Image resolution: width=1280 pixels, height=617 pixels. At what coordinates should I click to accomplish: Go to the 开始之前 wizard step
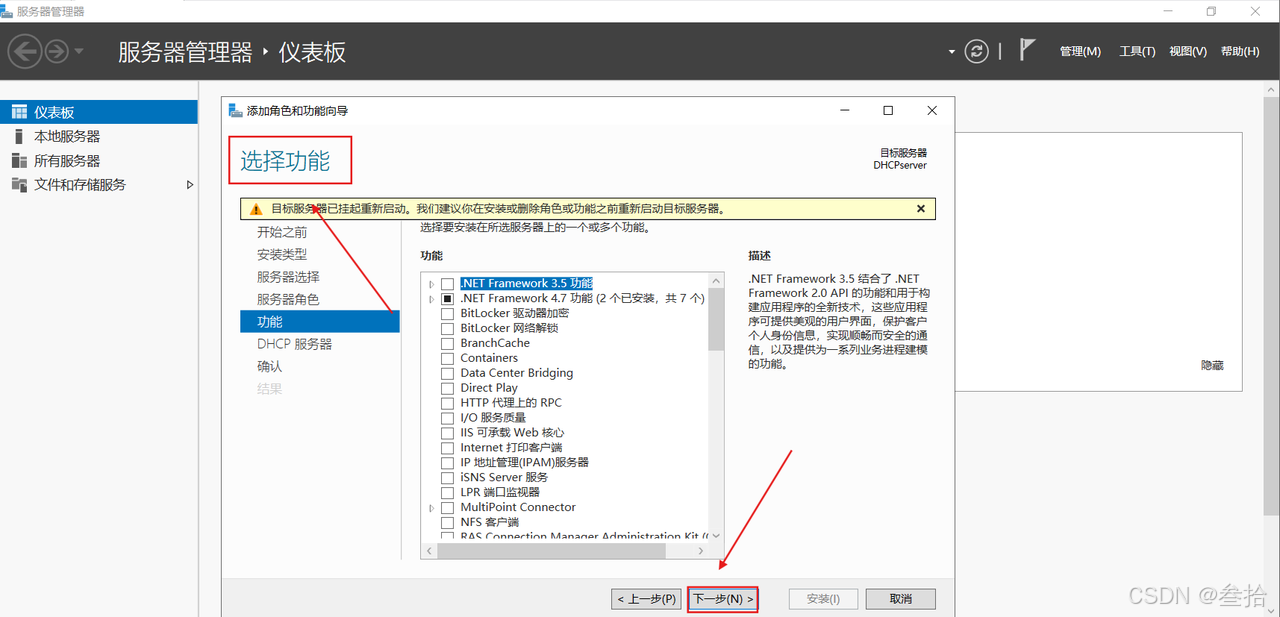(282, 232)
